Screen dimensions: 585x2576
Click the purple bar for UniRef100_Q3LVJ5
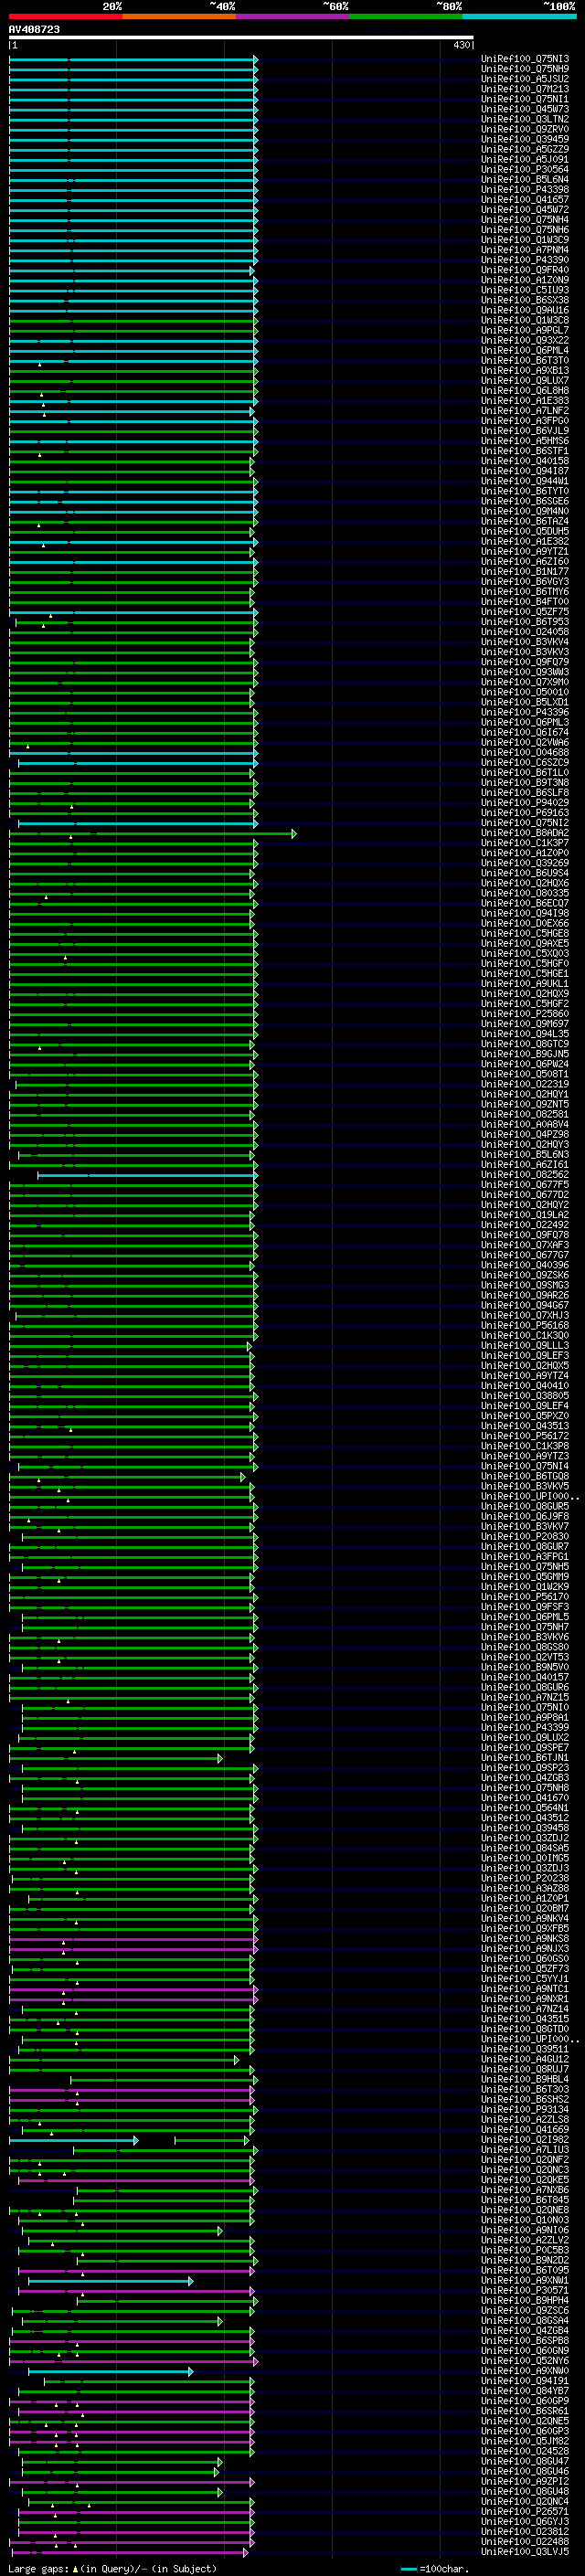(128, 2552)
